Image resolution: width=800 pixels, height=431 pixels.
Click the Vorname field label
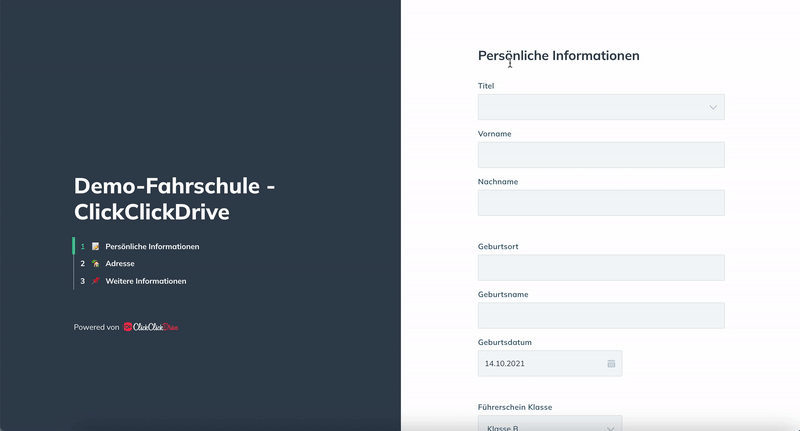pyautogui.click(x=494, y=134)
